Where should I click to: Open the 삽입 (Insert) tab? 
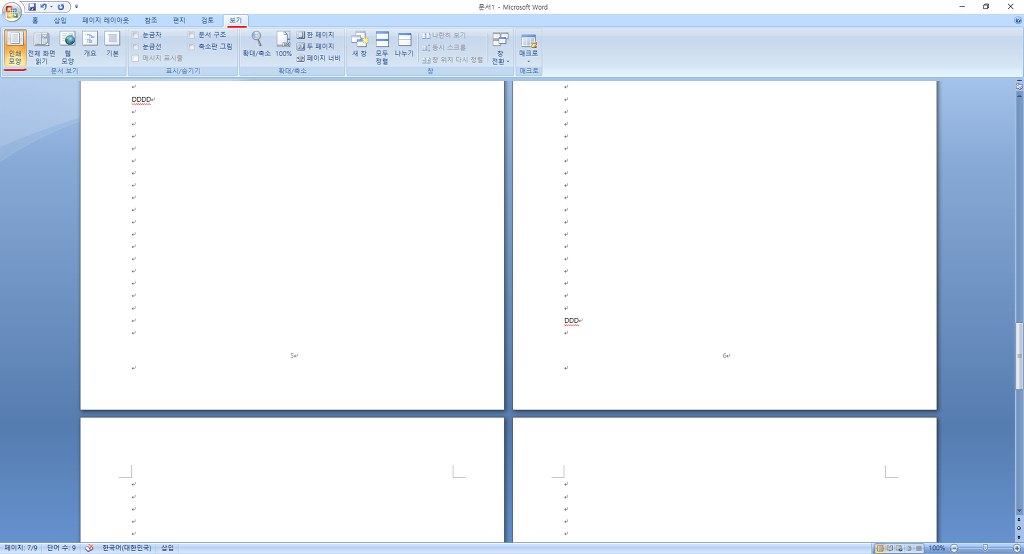pyautogui.click(x=61, y=21)
